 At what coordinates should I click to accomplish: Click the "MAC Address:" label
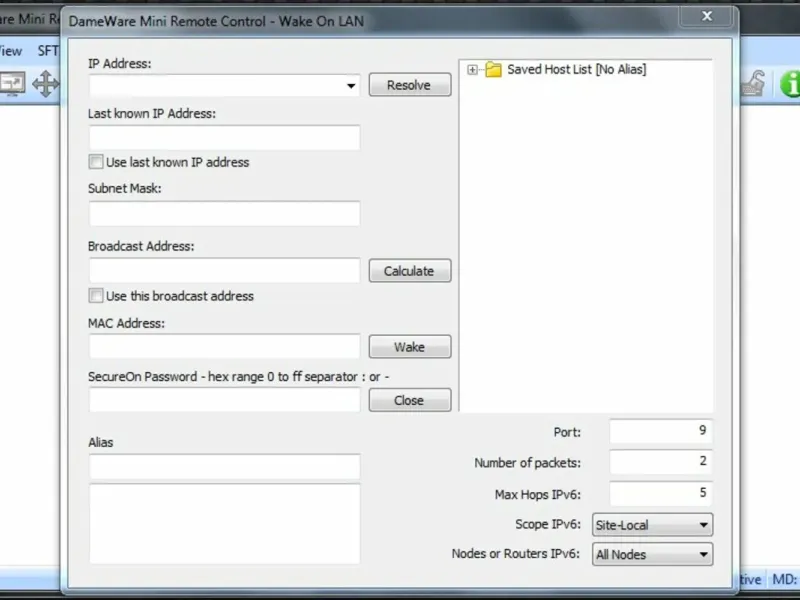(x=127, y=323)
